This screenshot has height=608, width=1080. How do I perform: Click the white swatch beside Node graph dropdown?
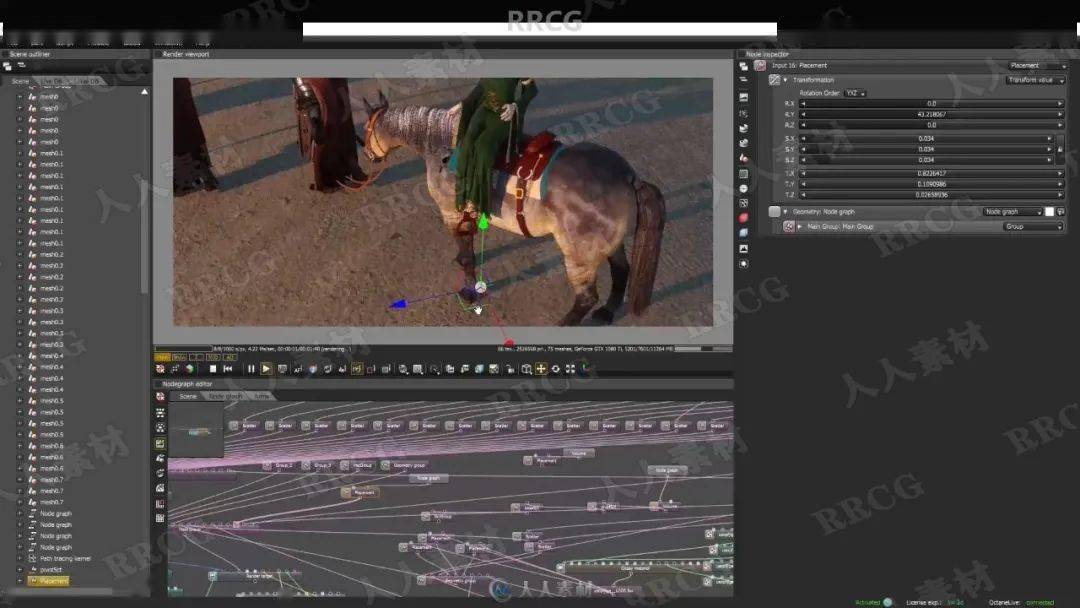1049,212
